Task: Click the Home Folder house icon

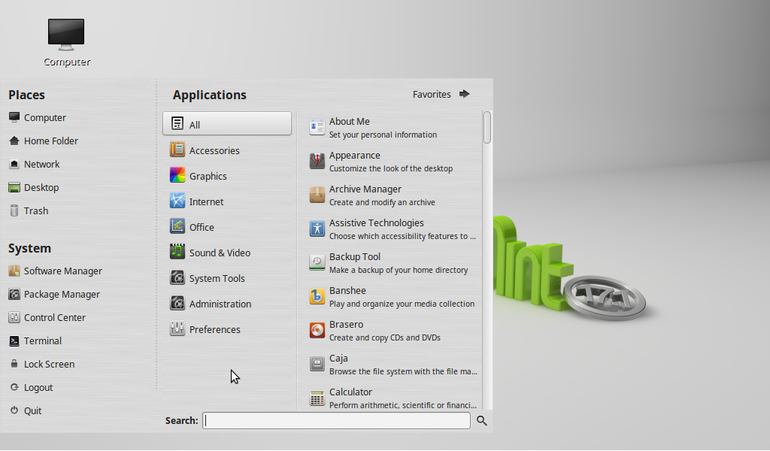Action: coord(14,141)
